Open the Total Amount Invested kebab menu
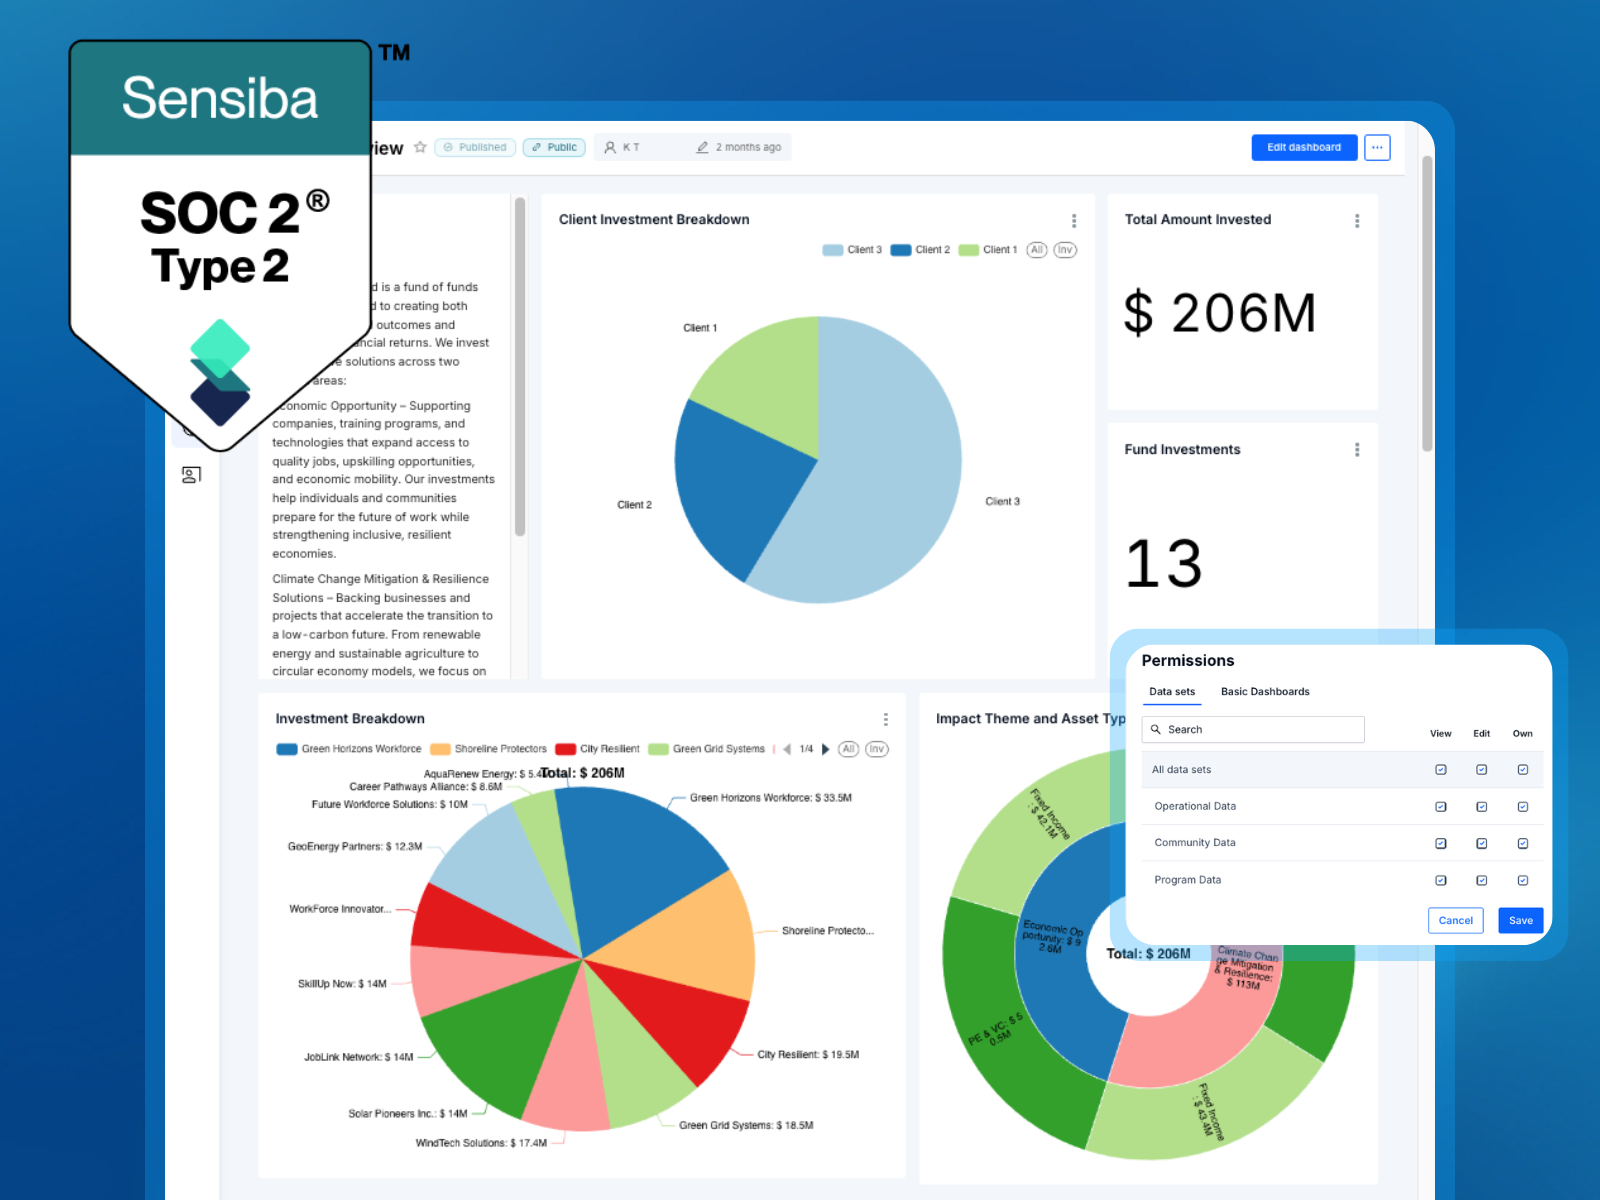Viewport: 1600px width, 1200px height. (x=1357, y=220)
